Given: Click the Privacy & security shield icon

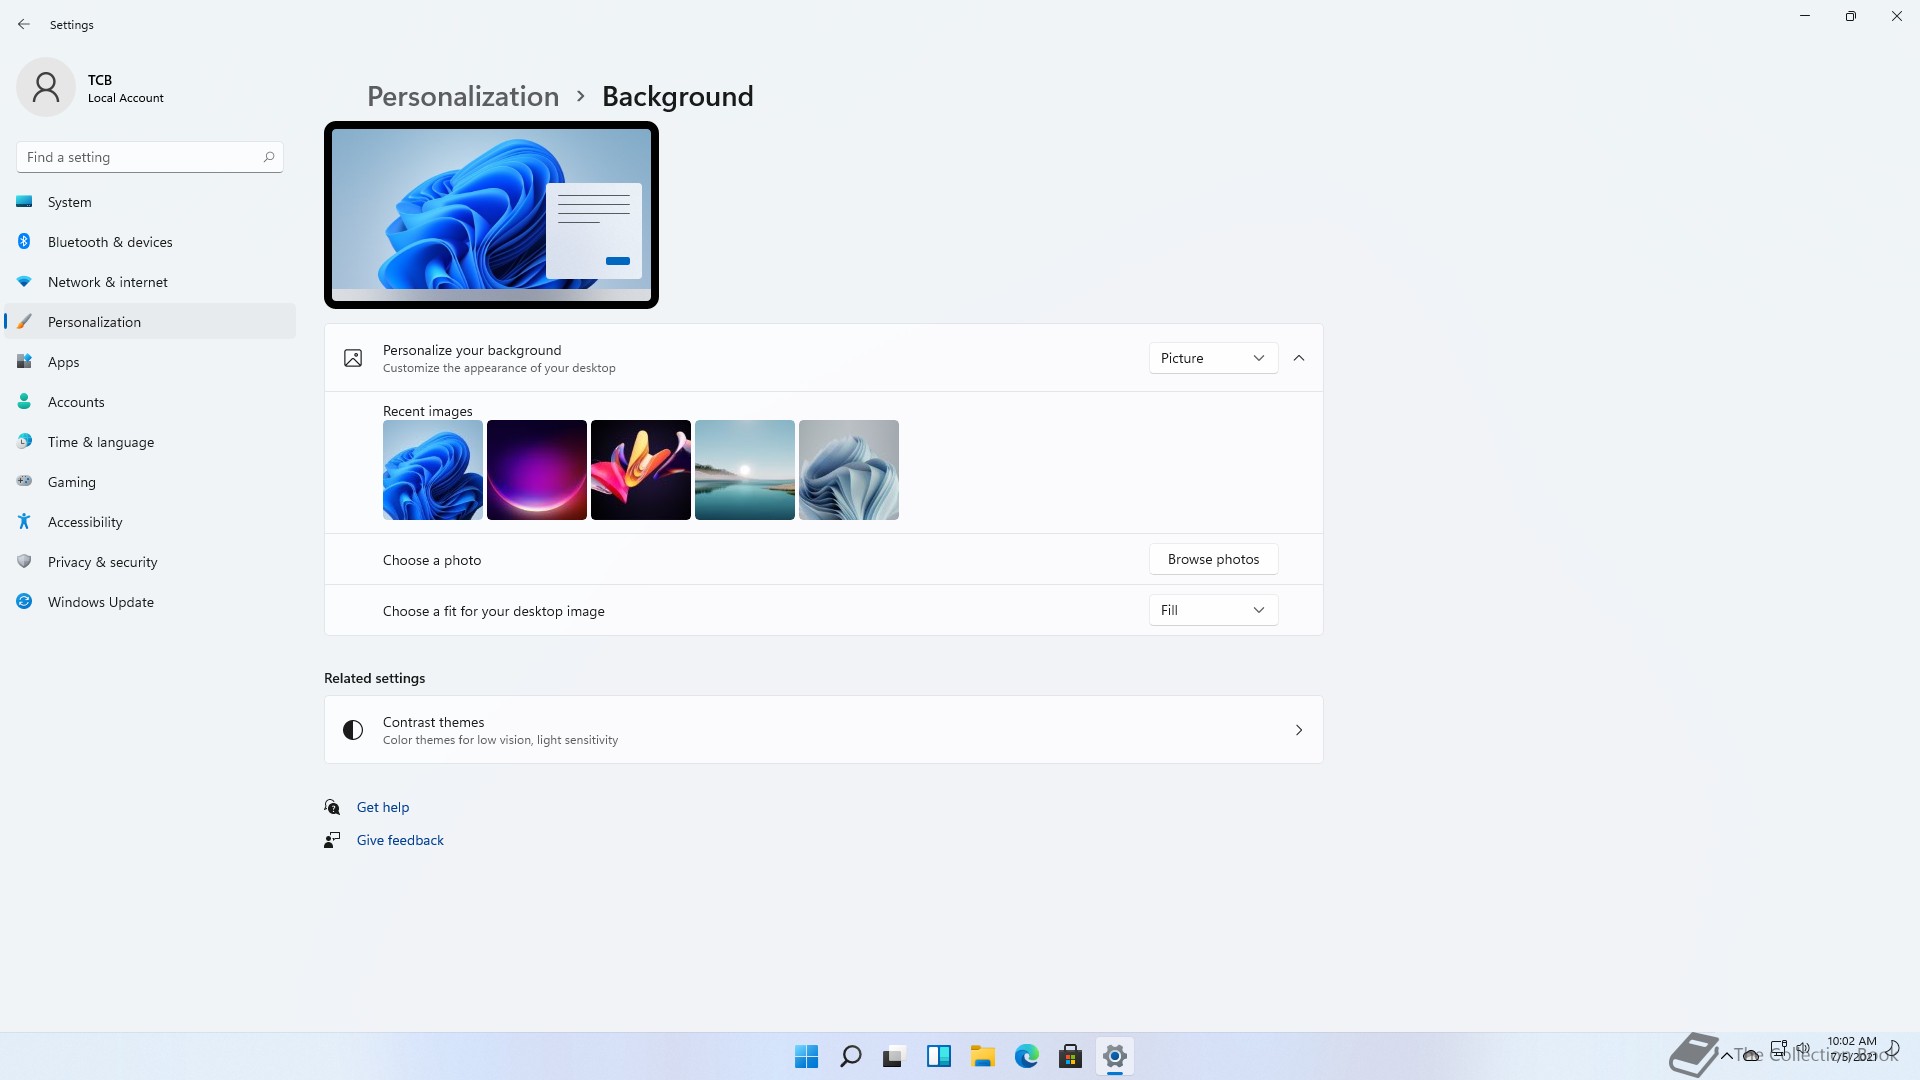Looking at the screenshot, I should 24,561.
